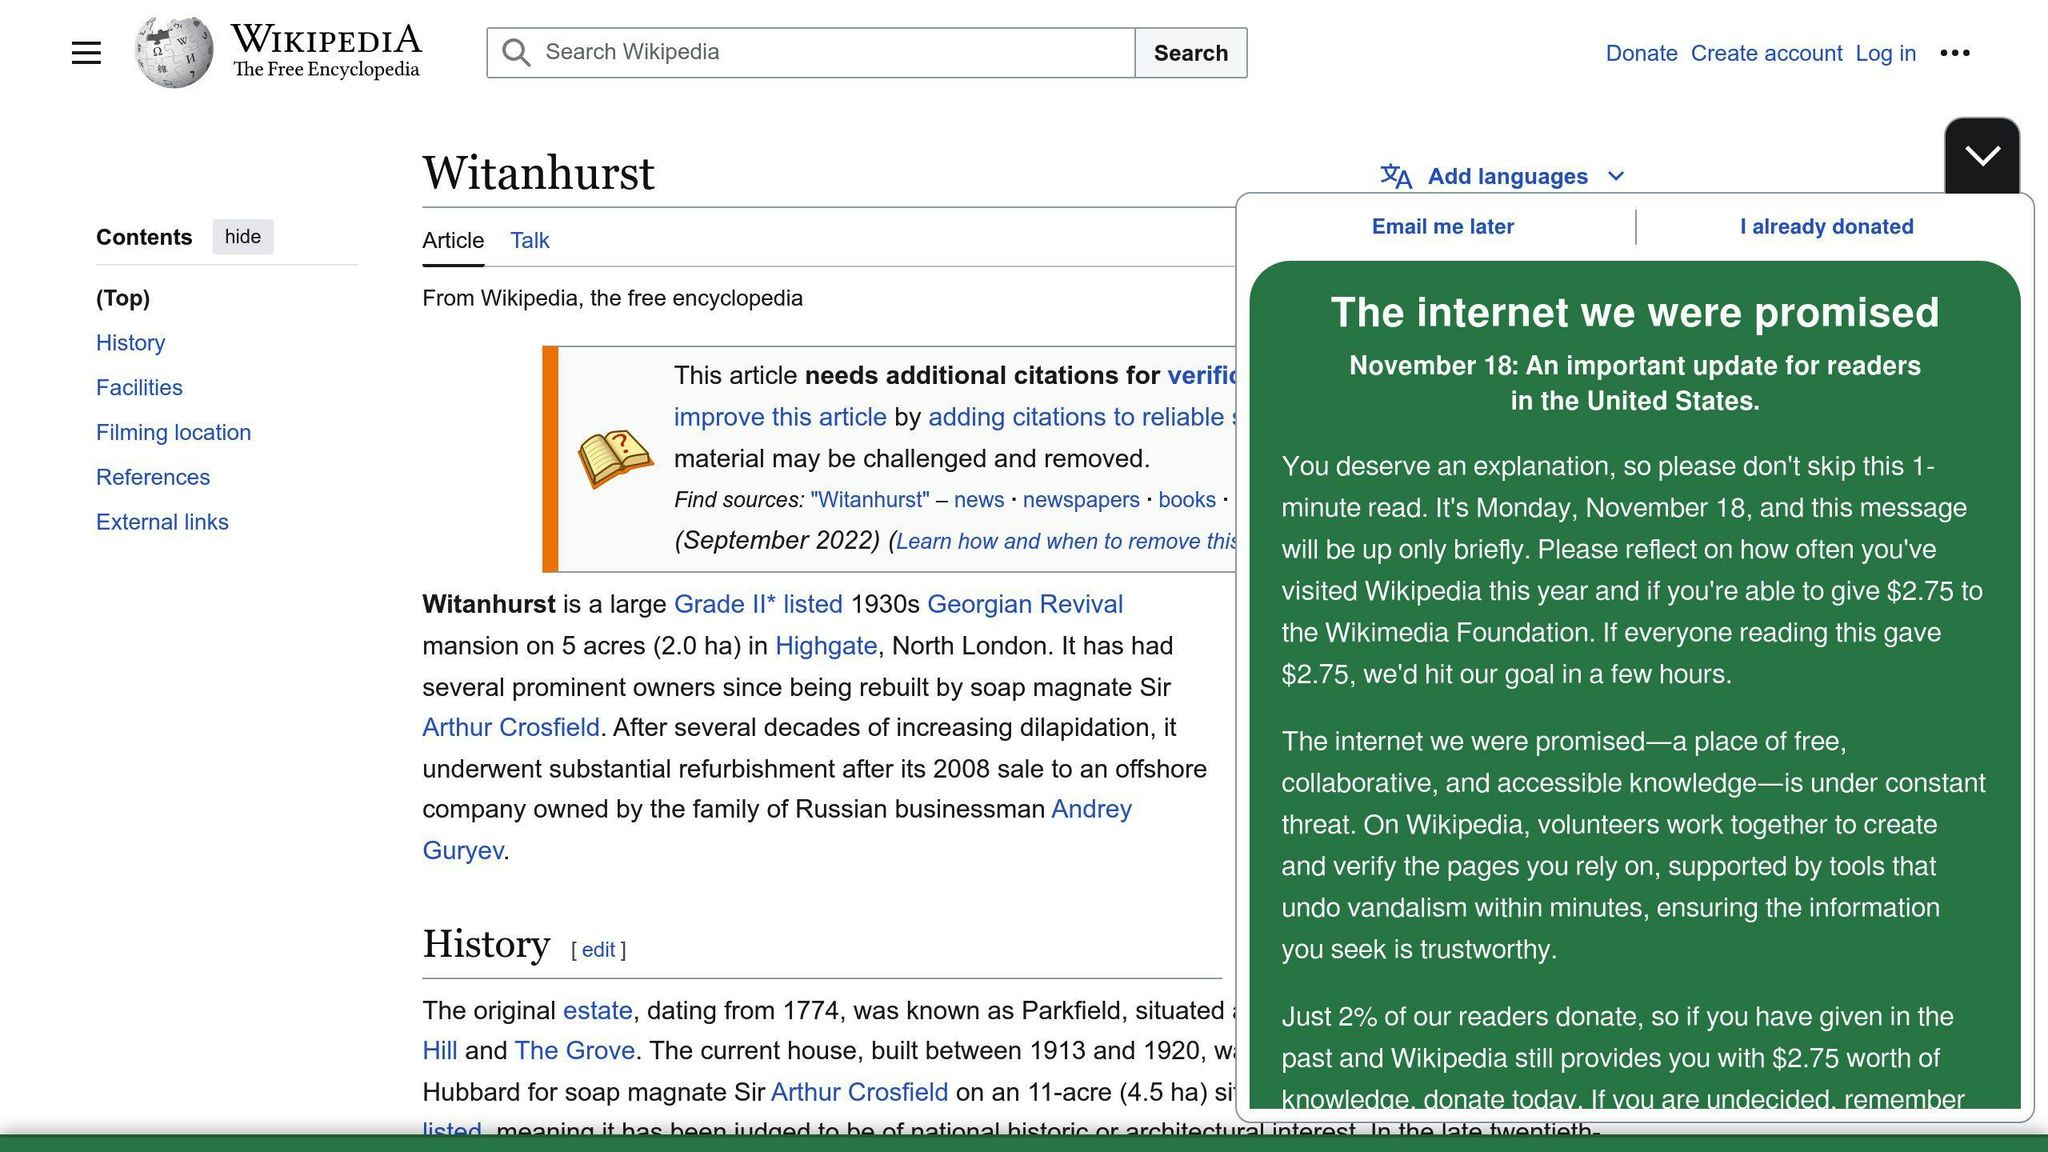Choose Email me later option
2048x1152 pixels.
pyautogui.click(x=1442, y=227)
